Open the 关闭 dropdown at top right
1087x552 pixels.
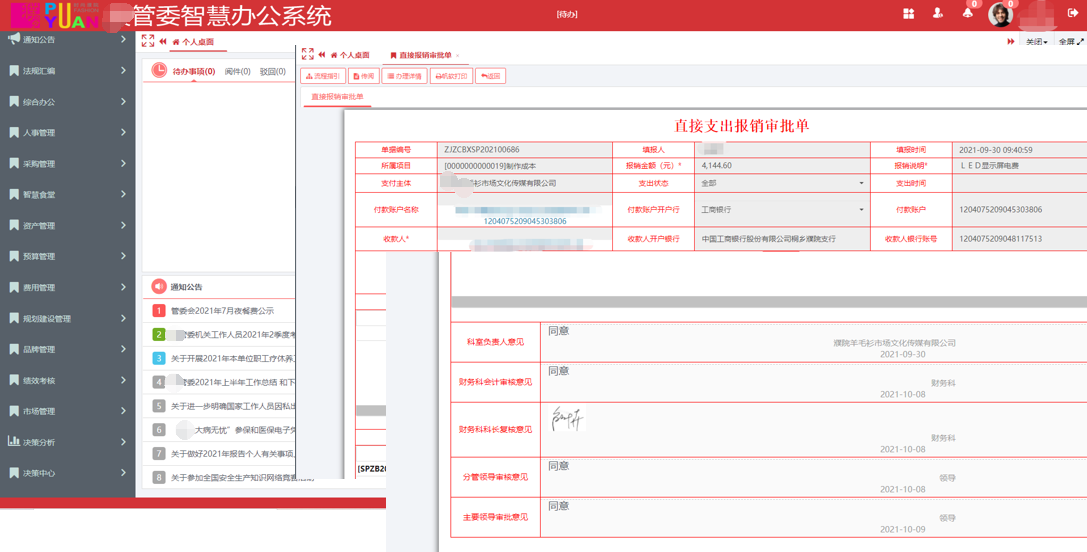(x=1036, y=42)
